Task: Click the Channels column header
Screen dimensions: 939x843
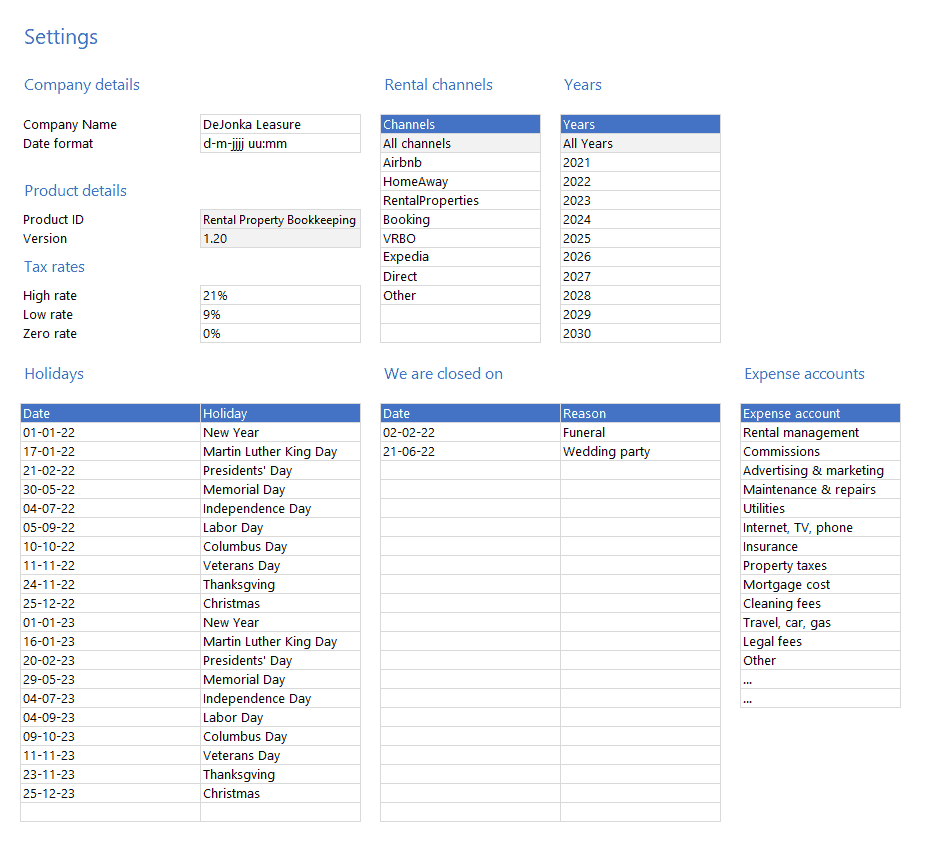Action: [x=460, y=125]
